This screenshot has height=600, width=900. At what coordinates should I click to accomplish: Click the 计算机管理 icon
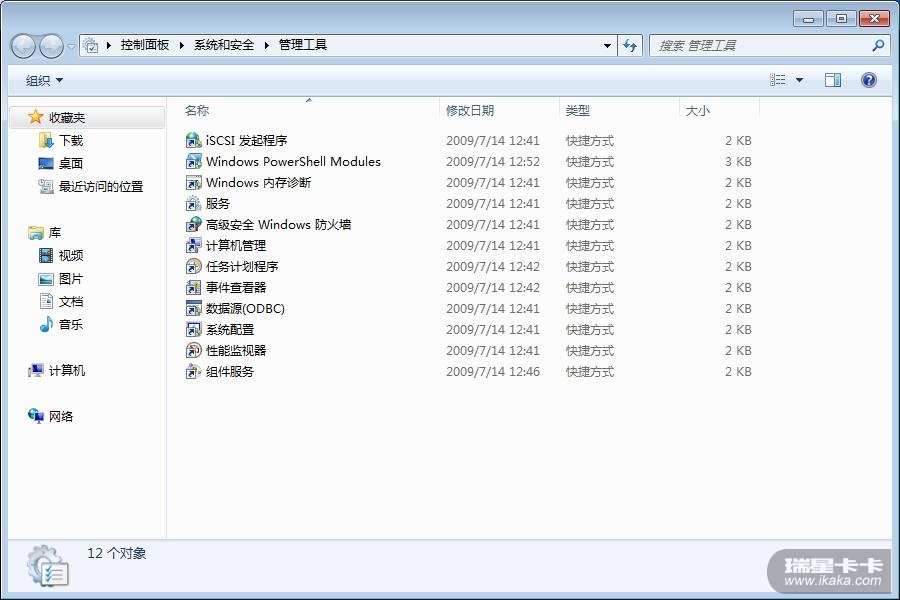193,246
